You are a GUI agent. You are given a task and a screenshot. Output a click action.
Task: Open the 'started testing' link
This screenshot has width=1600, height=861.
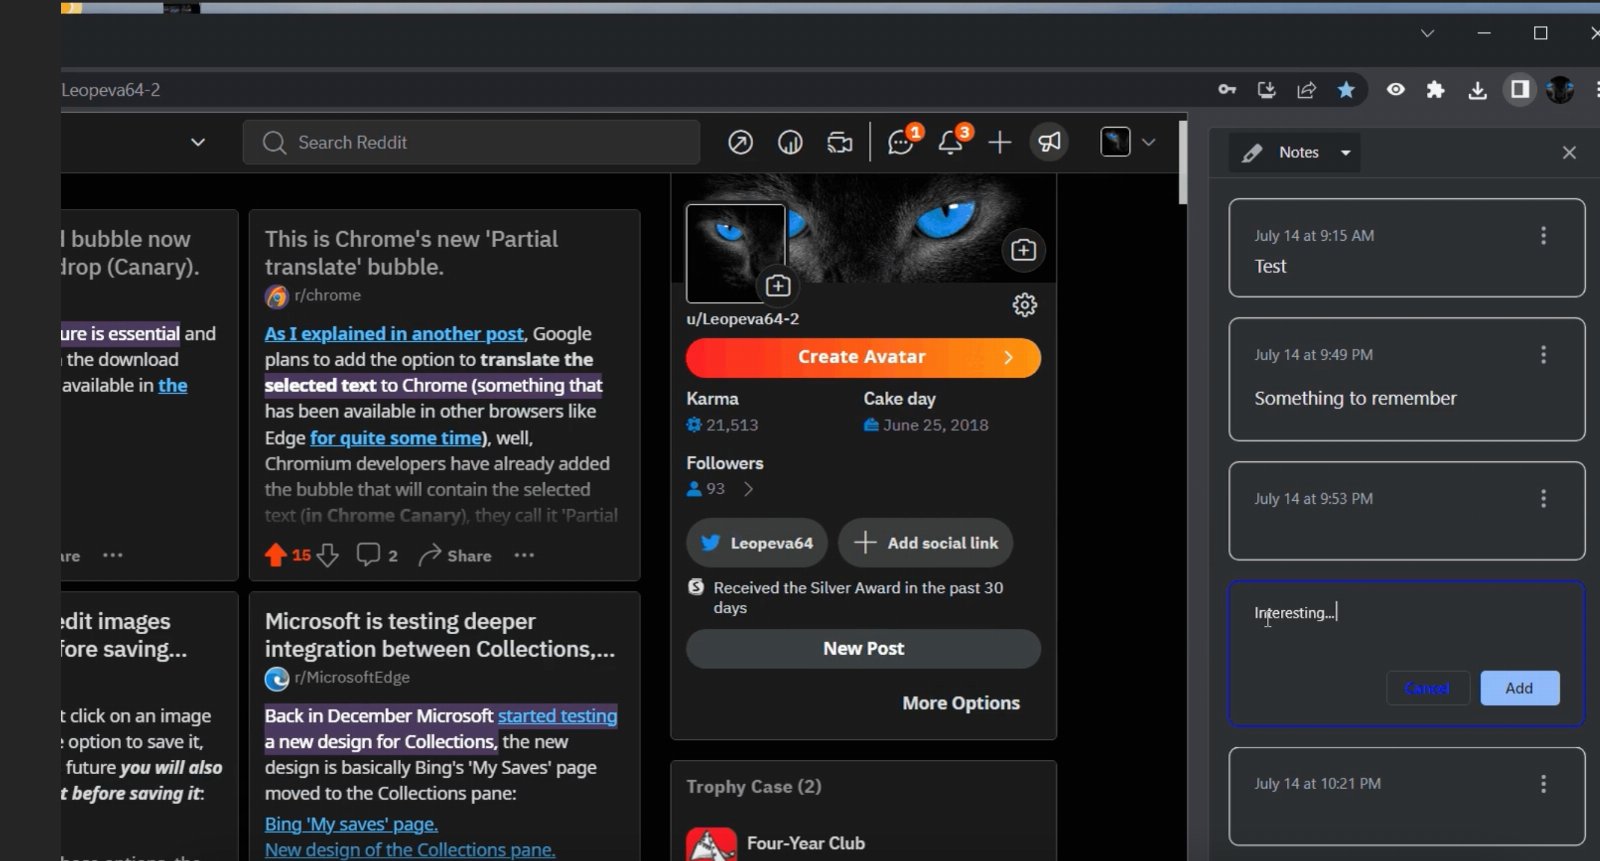[557, 716]
